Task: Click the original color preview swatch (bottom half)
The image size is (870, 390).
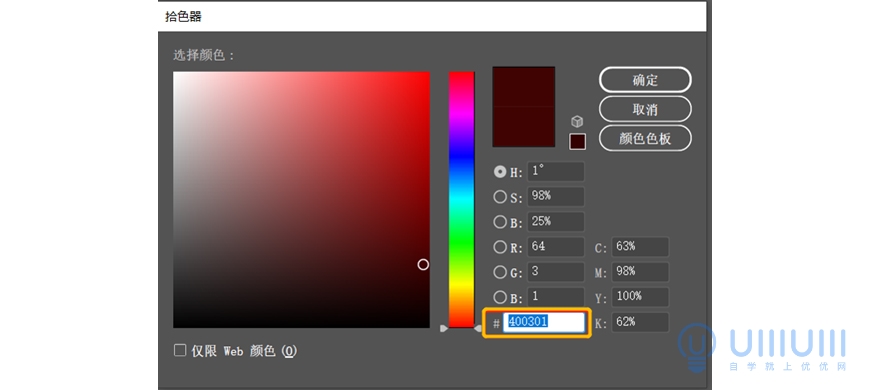Action: 524,127
